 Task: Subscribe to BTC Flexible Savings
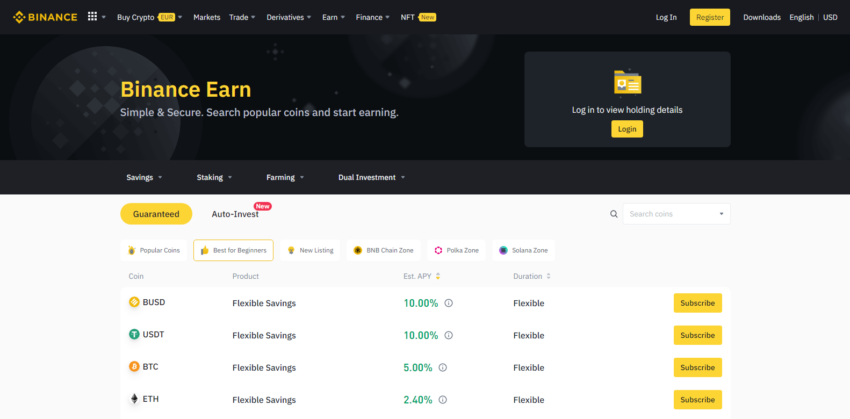point(698,368)
